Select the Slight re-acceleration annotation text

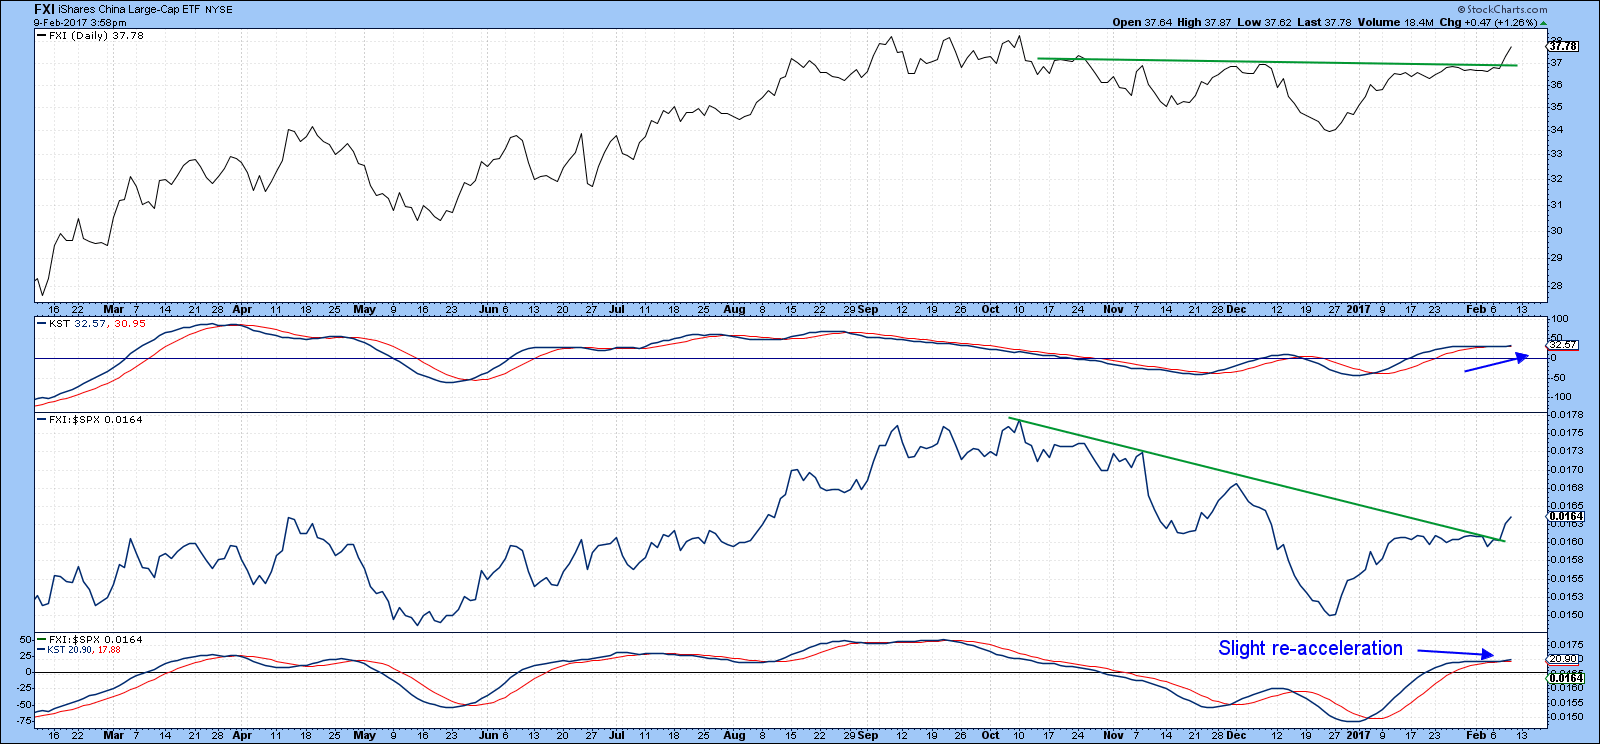(x=1310, y=648)
